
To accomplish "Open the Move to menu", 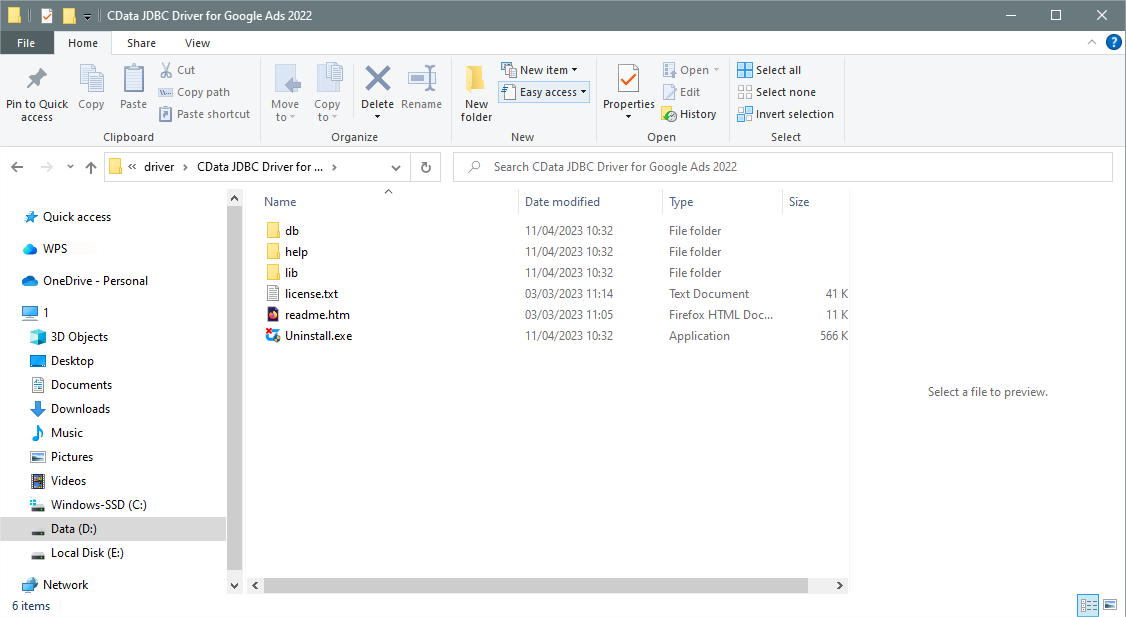I will click(285, 93).
